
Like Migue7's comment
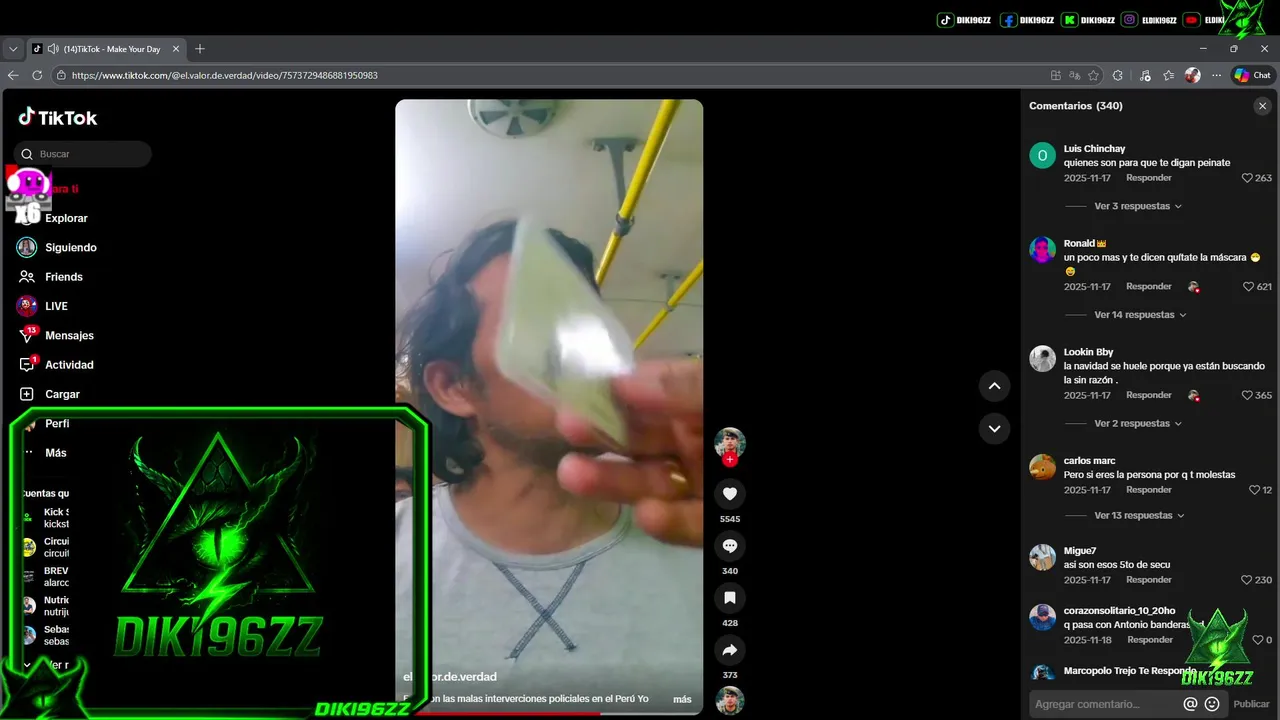(x=1247, y=580)
